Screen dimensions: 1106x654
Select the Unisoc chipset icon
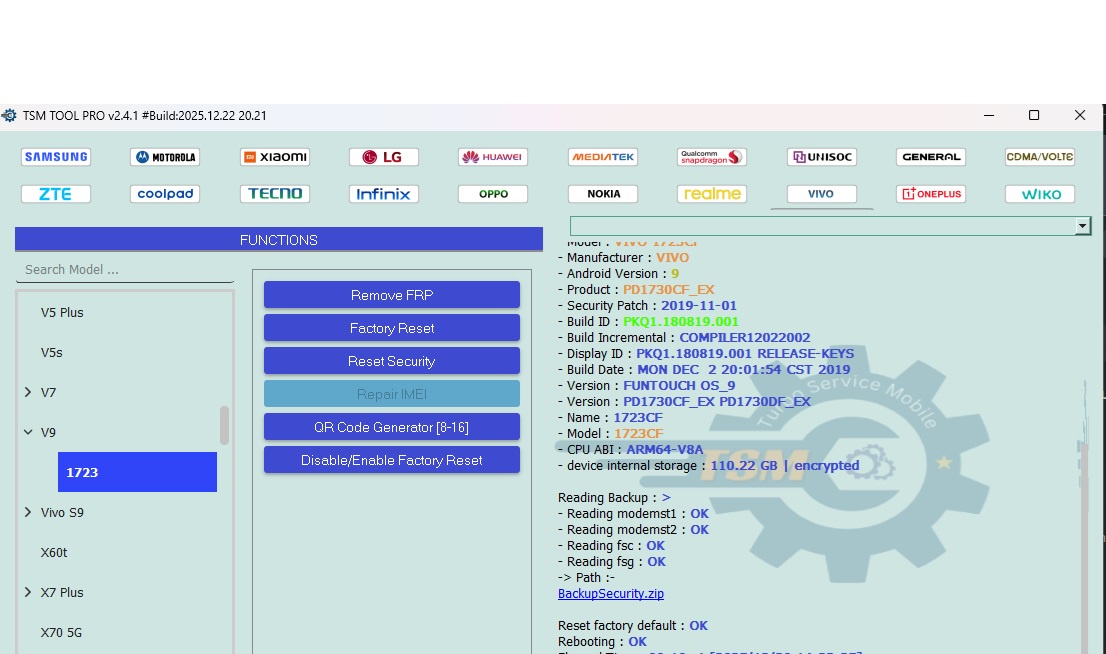pyautogui.click(x=822, y=157)
